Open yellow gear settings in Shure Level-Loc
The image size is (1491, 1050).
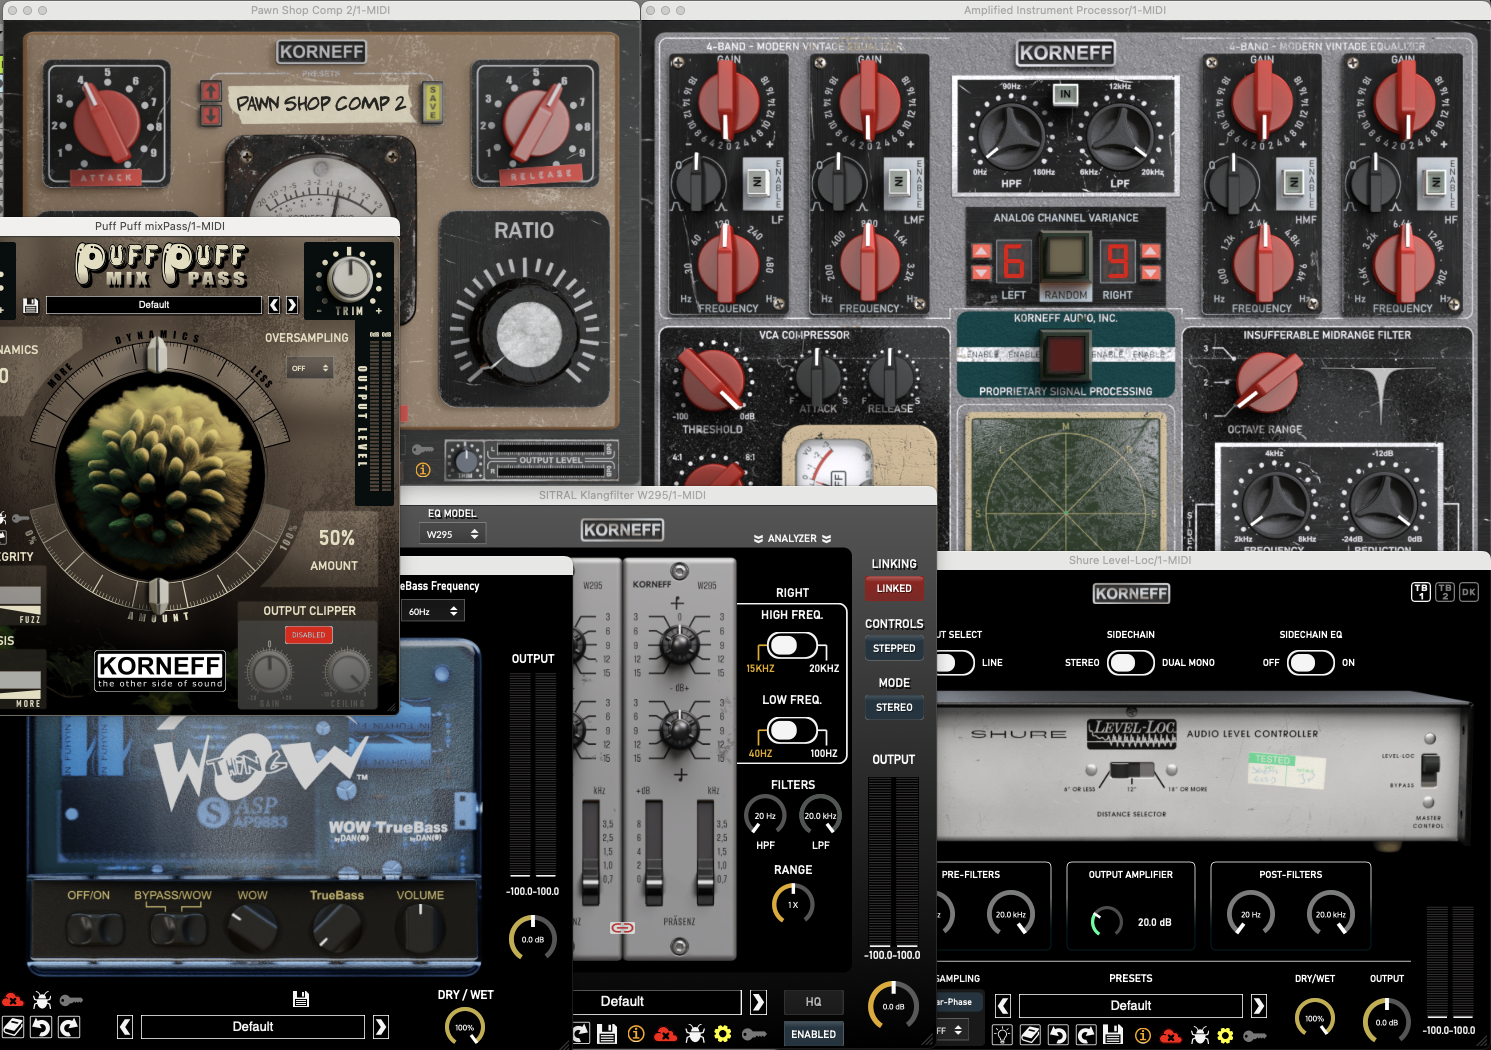click(1226, 1035)
